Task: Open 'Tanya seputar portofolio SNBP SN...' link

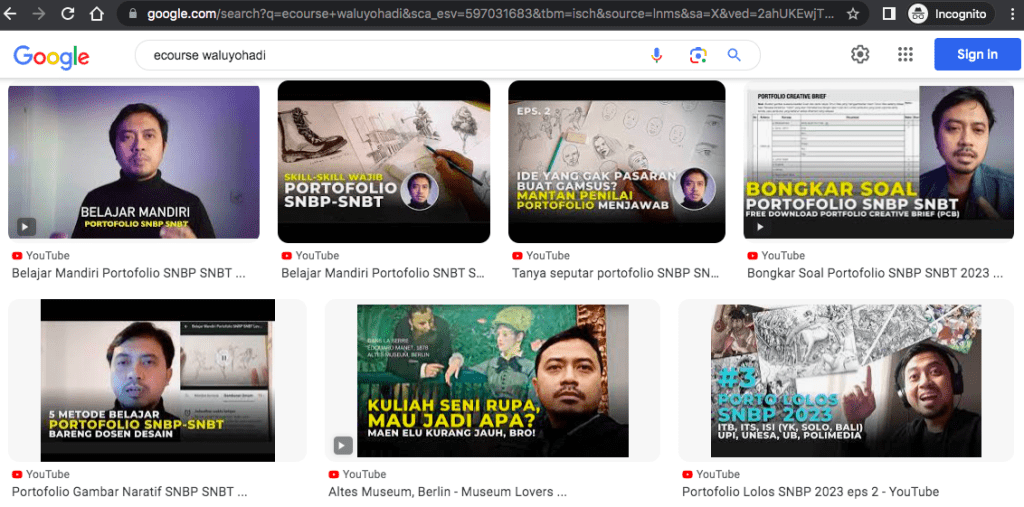Action: click(615, 274)
